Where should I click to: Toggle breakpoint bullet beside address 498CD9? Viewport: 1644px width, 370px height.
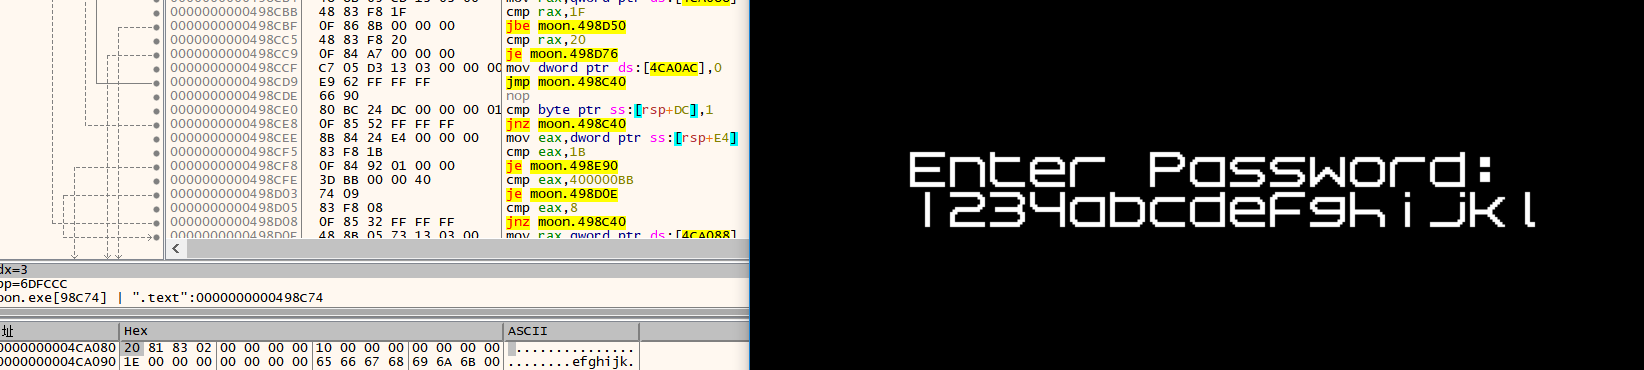(x=156, y=82)
